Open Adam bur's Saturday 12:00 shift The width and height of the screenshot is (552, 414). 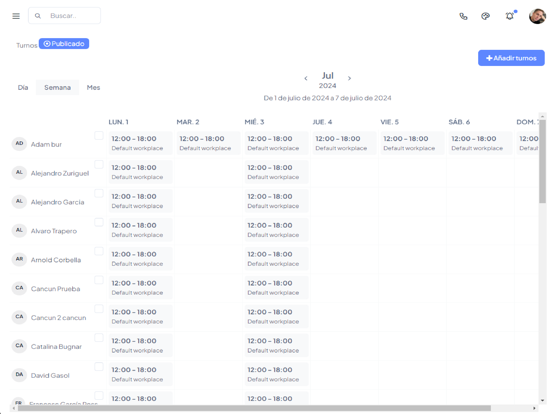[x=480, y=143]
